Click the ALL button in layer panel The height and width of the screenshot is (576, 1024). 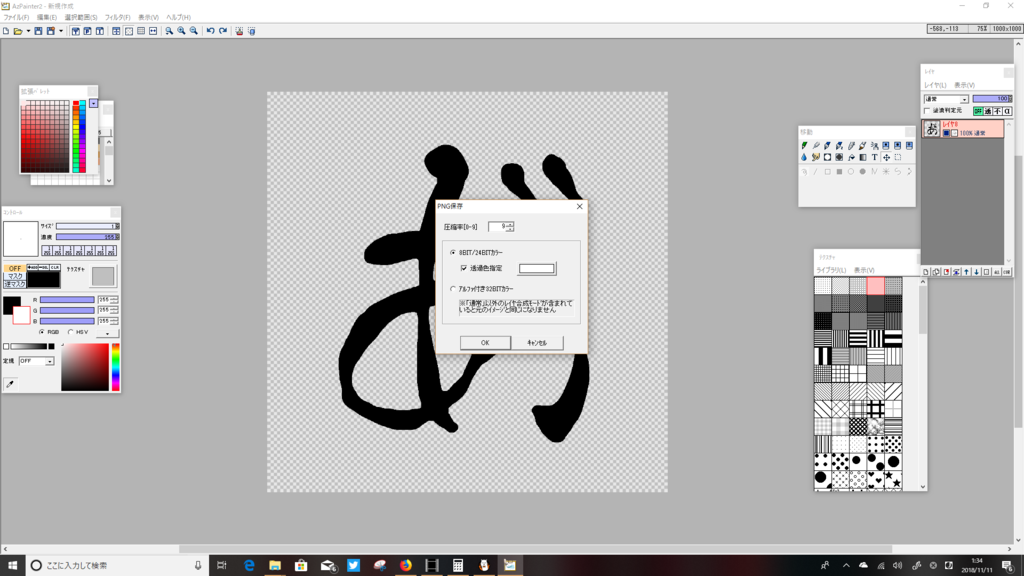click(x=997, y=272)
